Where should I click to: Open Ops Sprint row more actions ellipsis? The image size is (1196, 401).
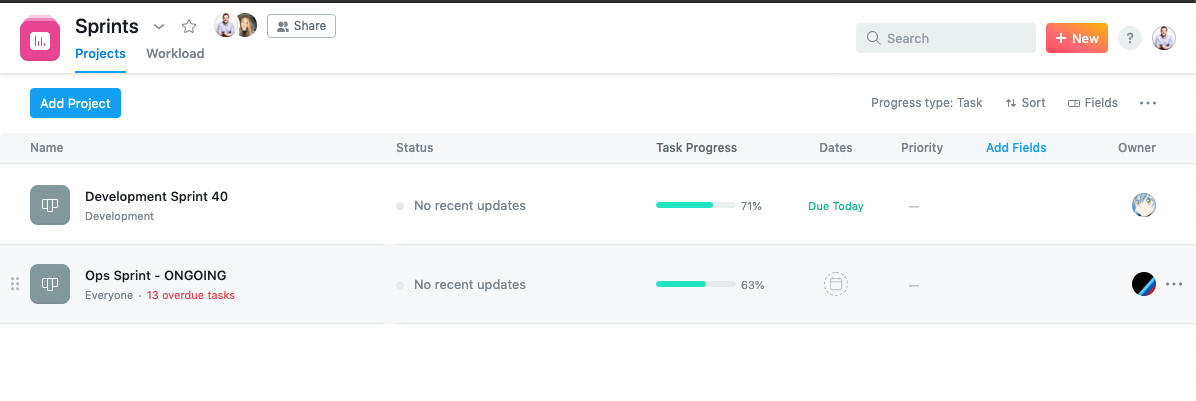pyautogui.click(x=1174, y=285)
